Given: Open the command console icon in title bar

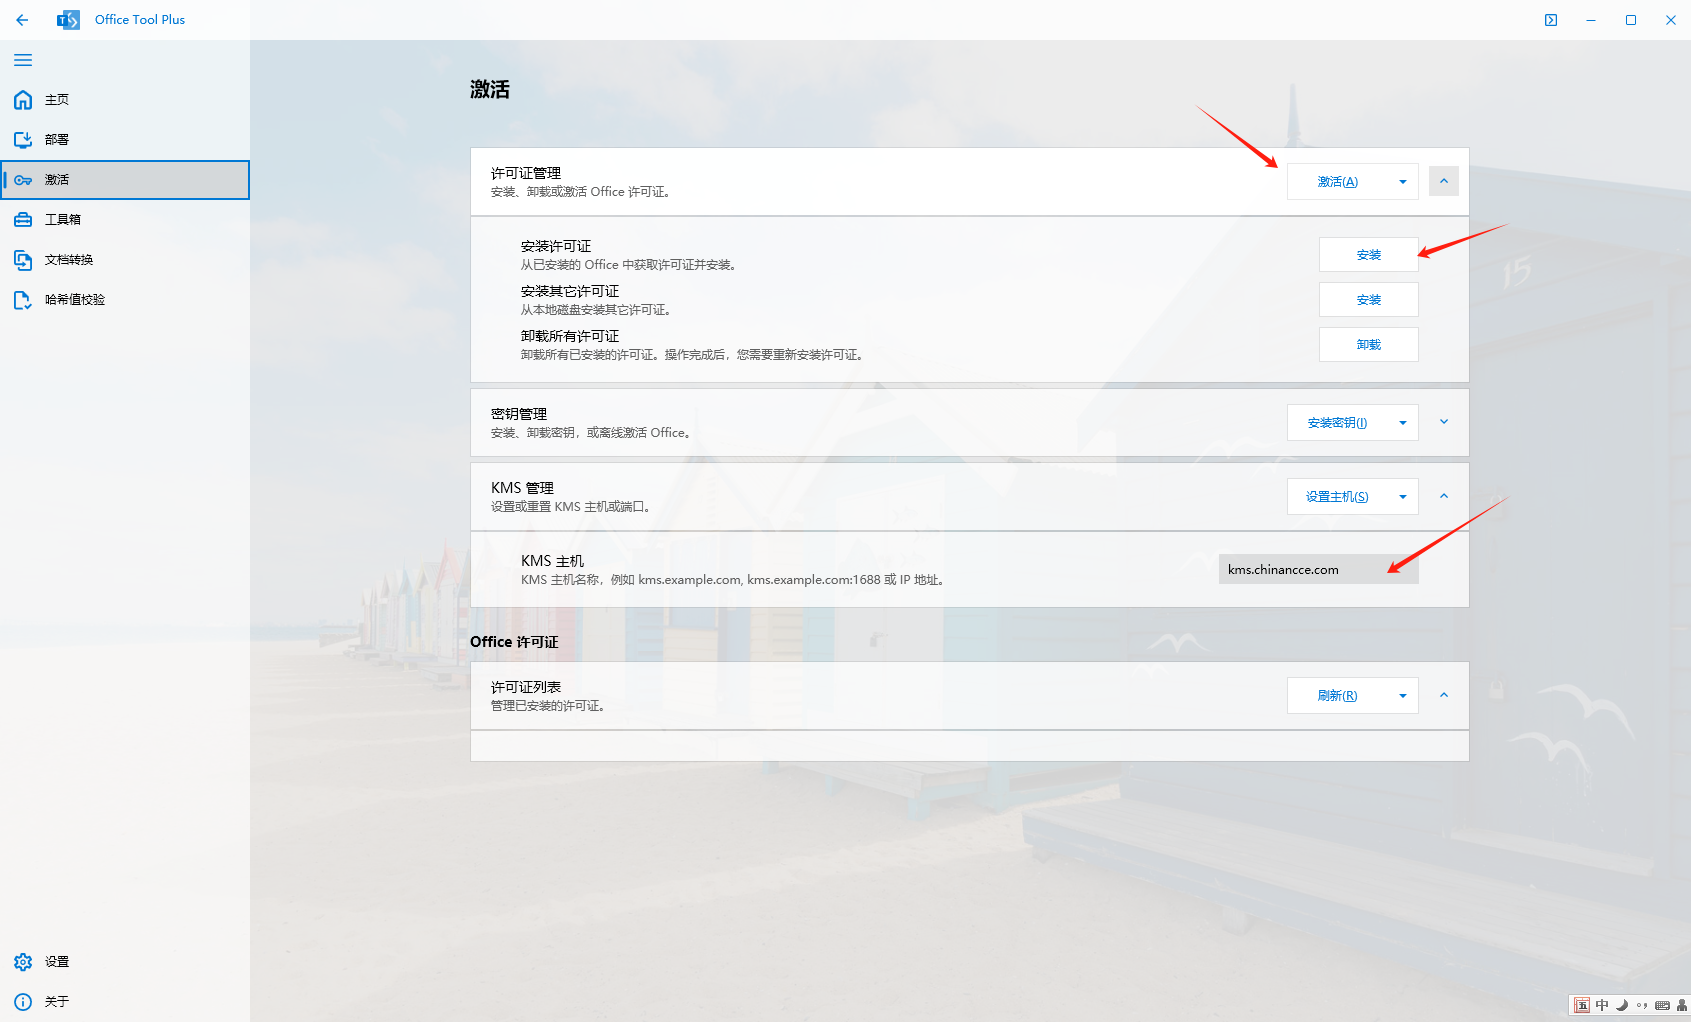Looking at the screenshot, I should pyautogui.click(x=1551, y=20).
